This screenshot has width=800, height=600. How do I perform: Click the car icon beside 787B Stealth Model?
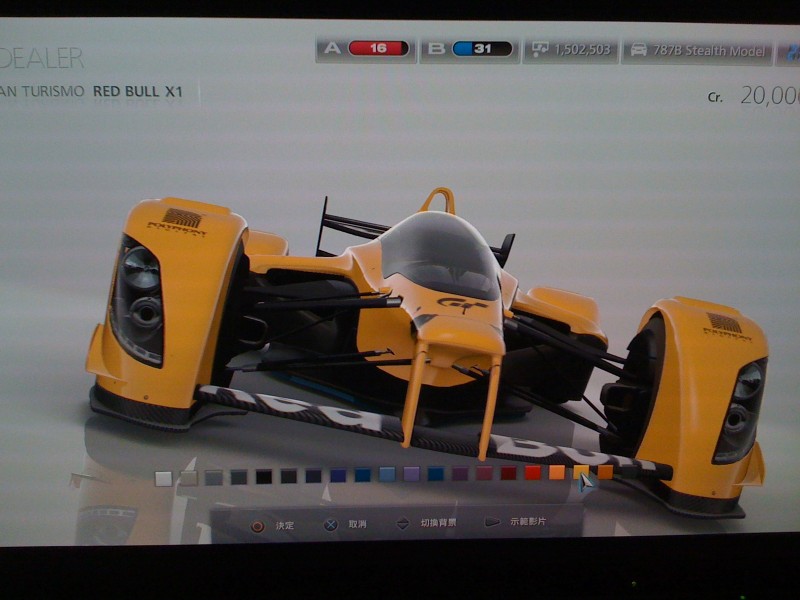[x=639, y=50]
